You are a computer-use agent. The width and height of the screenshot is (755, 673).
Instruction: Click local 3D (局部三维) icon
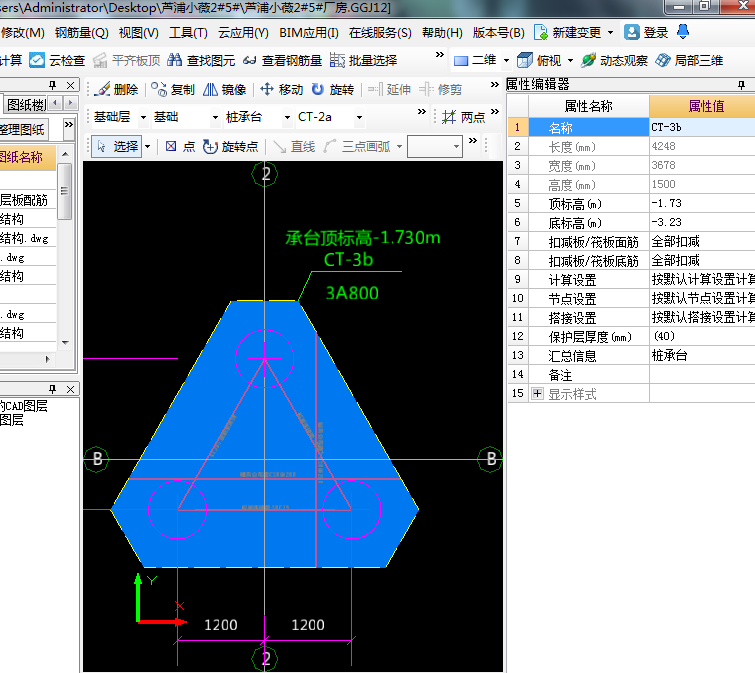663,60
